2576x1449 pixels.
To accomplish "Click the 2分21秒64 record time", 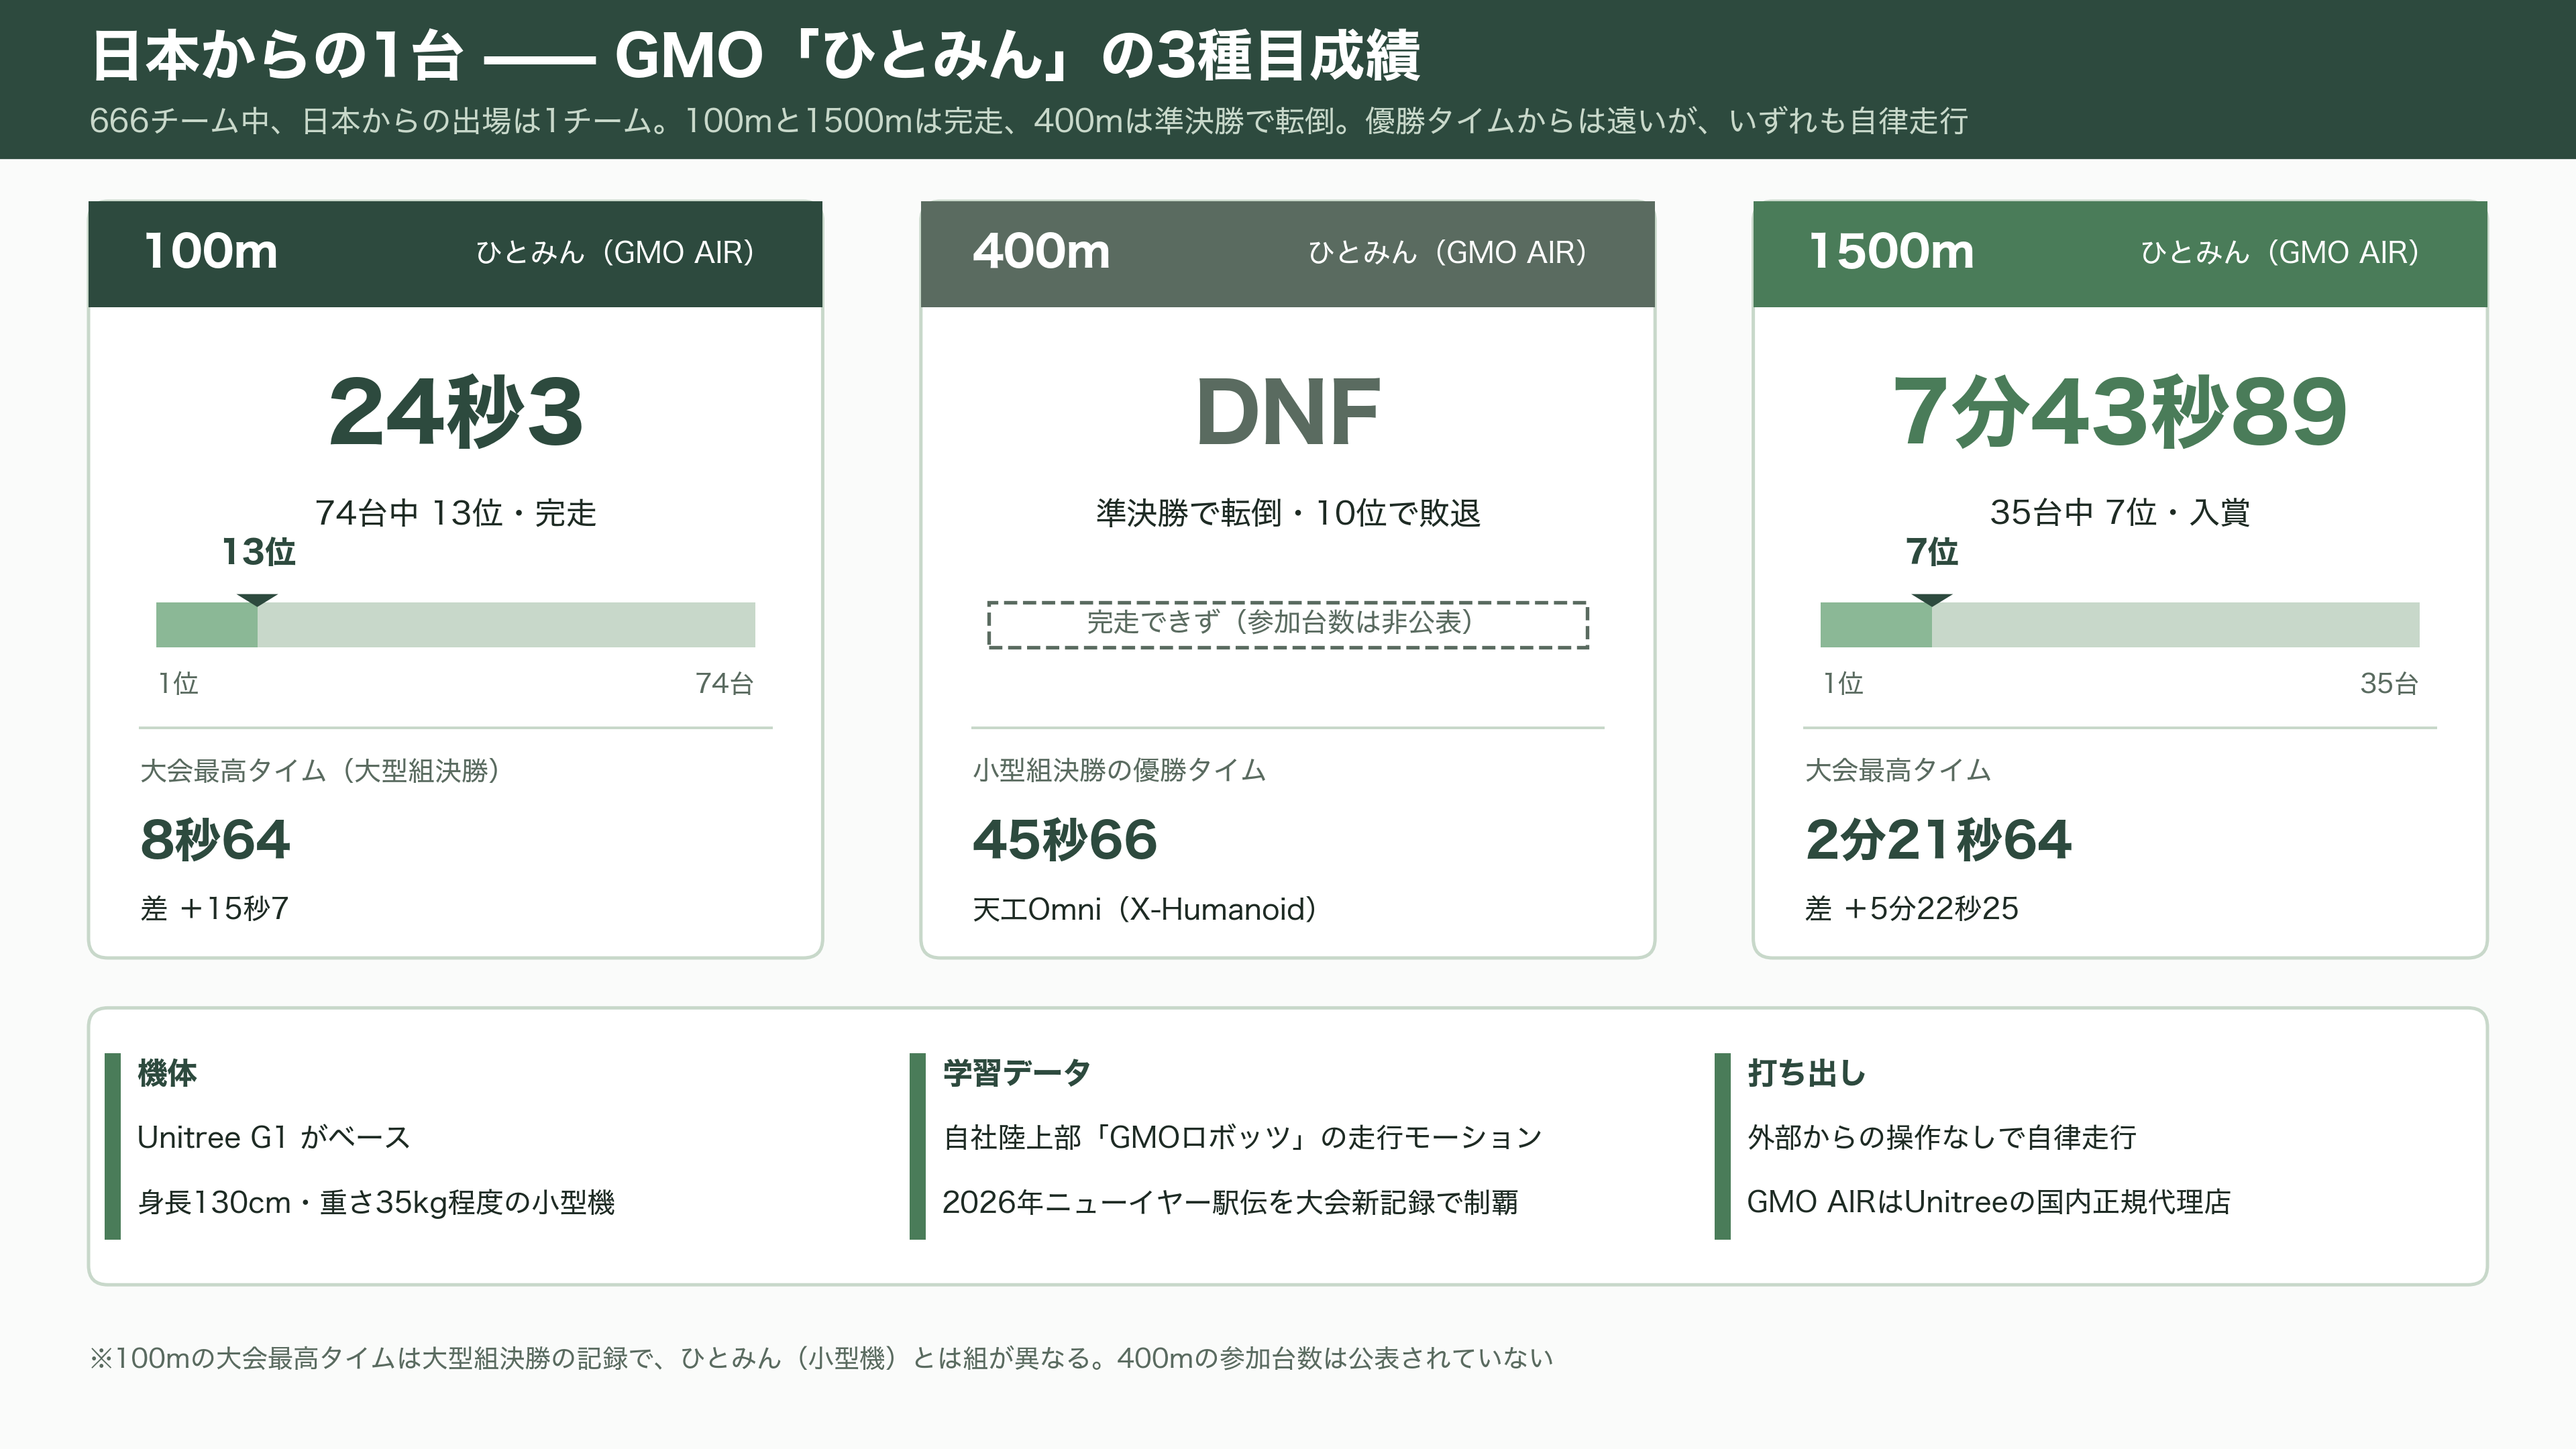I will pos(1938,839).
